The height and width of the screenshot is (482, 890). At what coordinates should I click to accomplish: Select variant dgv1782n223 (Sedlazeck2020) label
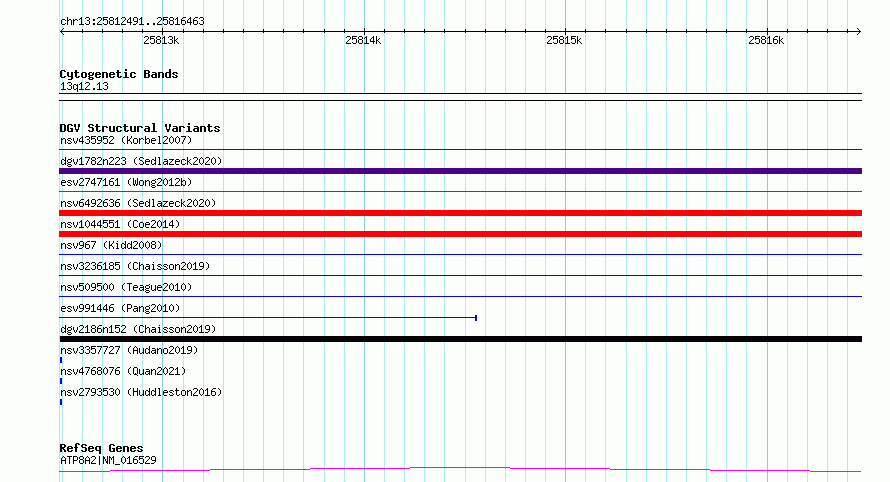141,161
